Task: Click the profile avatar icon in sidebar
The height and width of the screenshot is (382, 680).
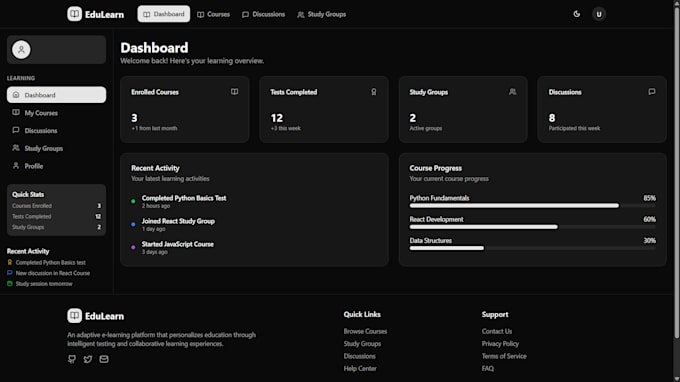Action: (21, 49)
